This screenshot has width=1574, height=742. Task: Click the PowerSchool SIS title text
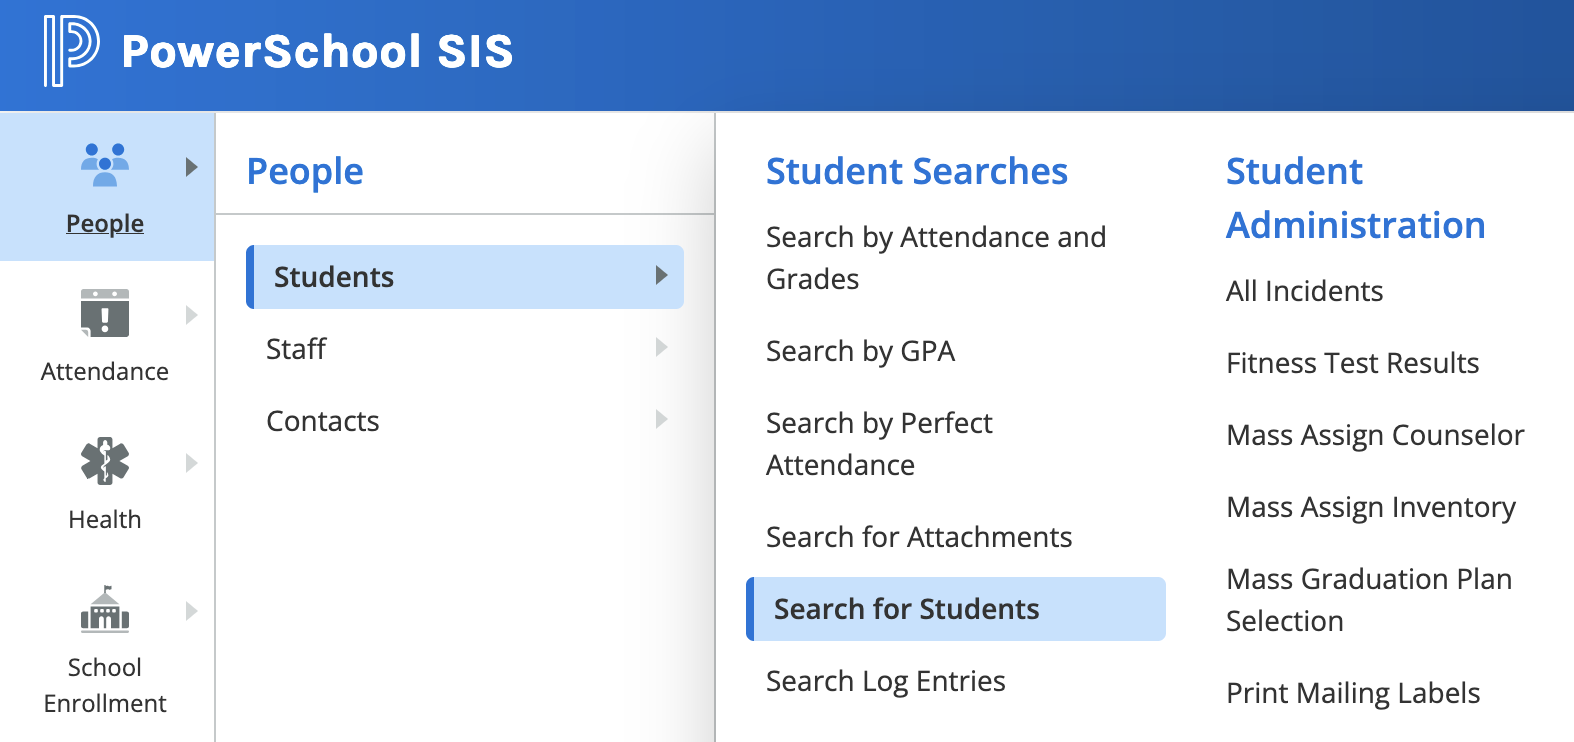click(x=317, y=51)
